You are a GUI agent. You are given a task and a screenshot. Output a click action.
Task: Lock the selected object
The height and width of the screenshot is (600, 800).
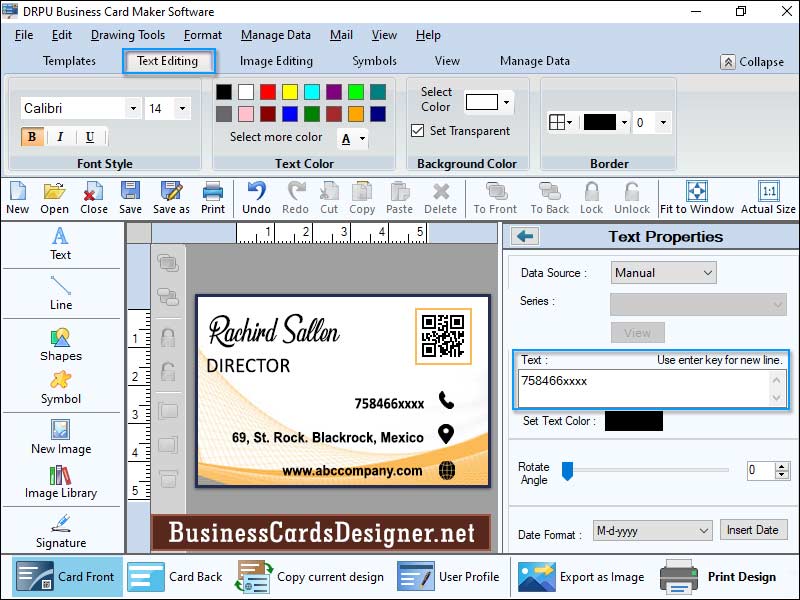(x=591, y=197)
